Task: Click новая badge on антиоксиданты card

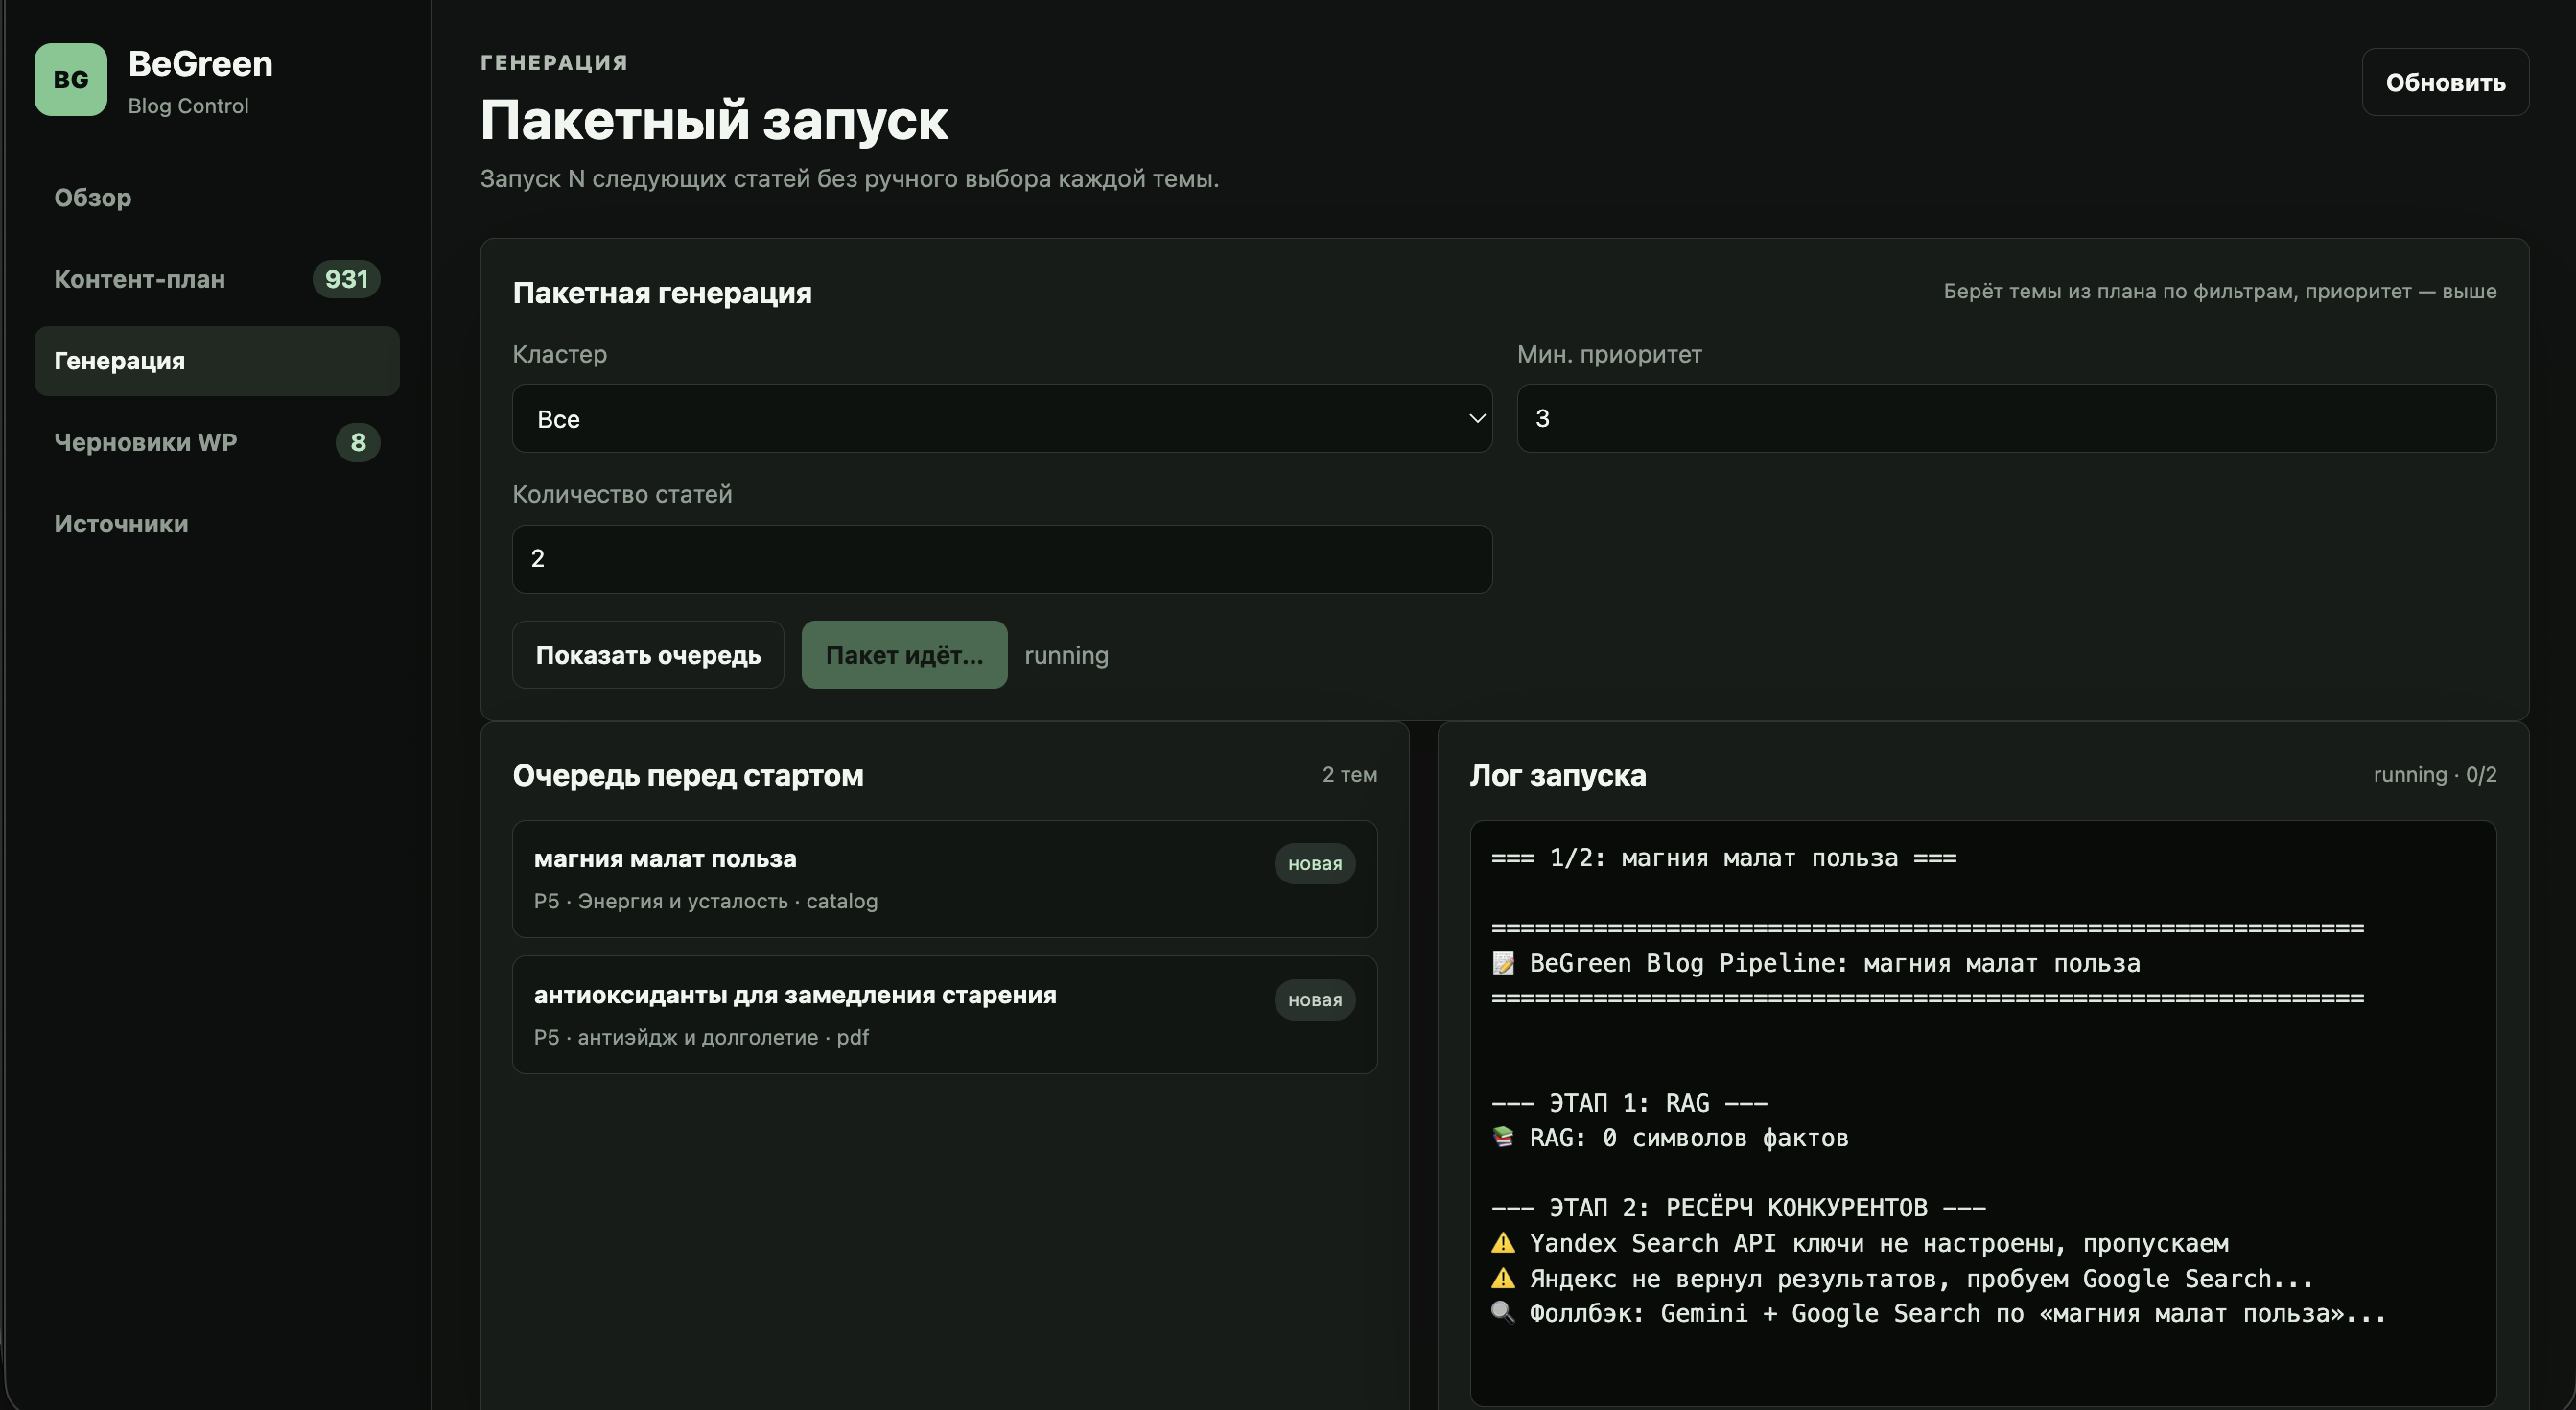Action: point(1314,1000)
